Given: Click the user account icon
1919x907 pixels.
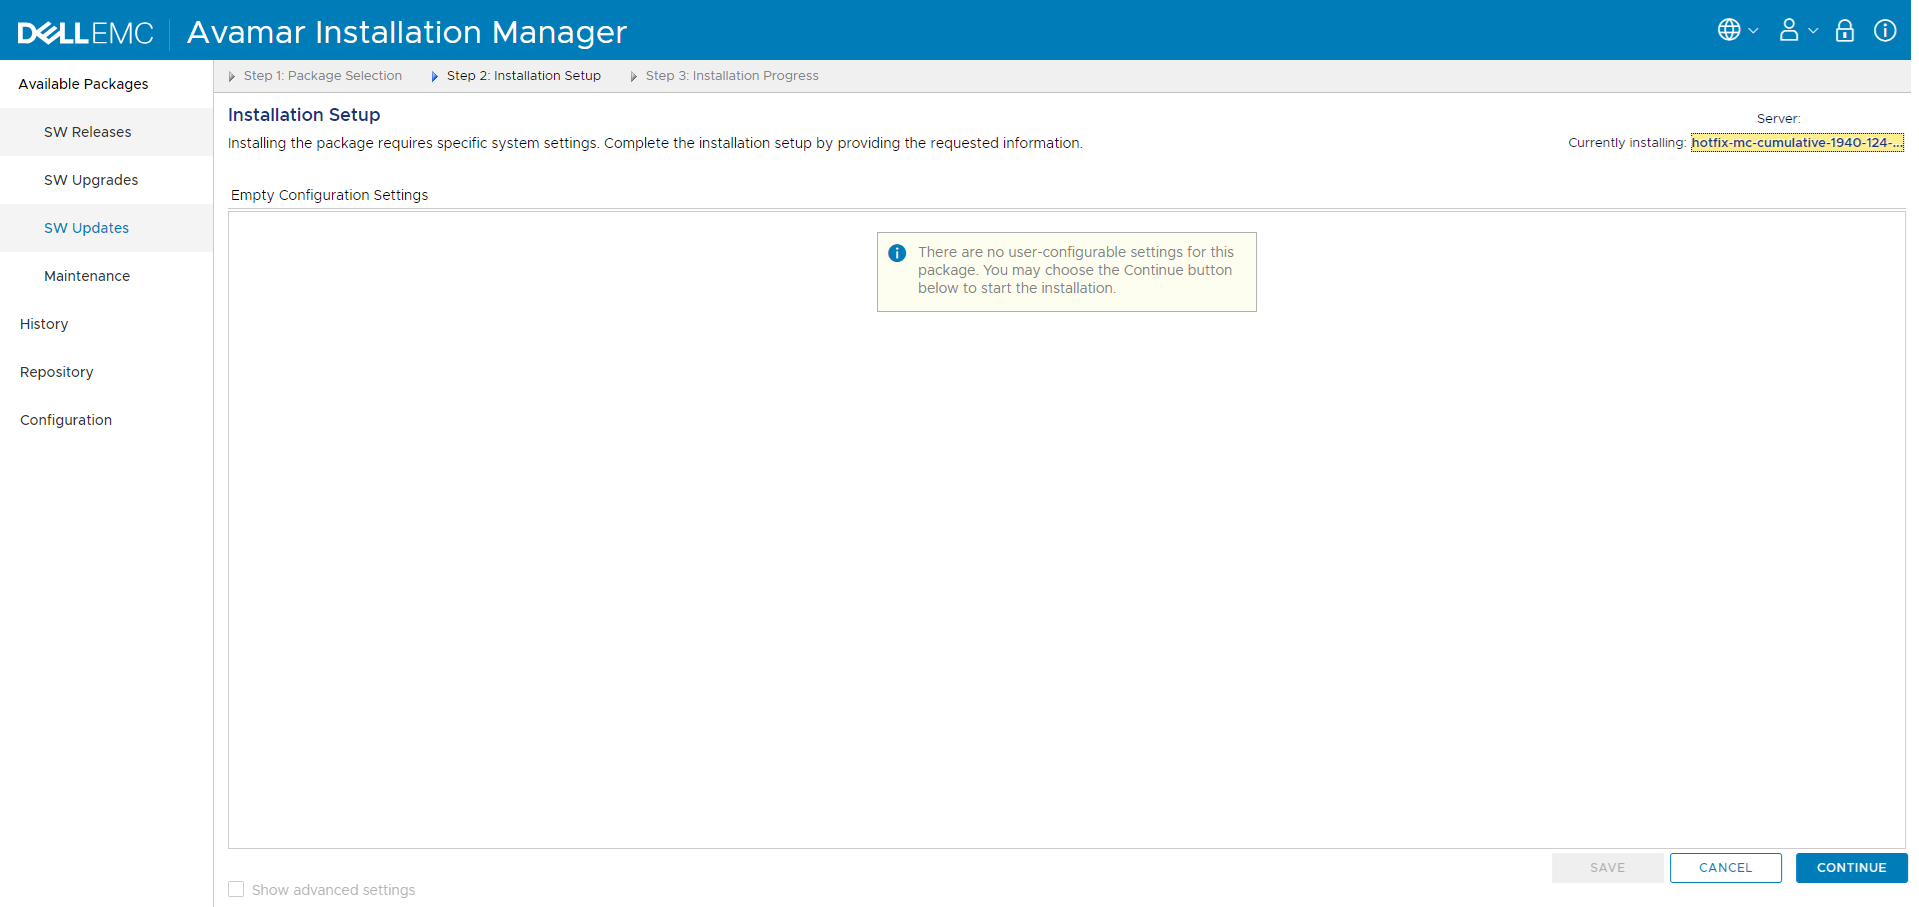Looking at the screenshot, I should coord(1789,29).
